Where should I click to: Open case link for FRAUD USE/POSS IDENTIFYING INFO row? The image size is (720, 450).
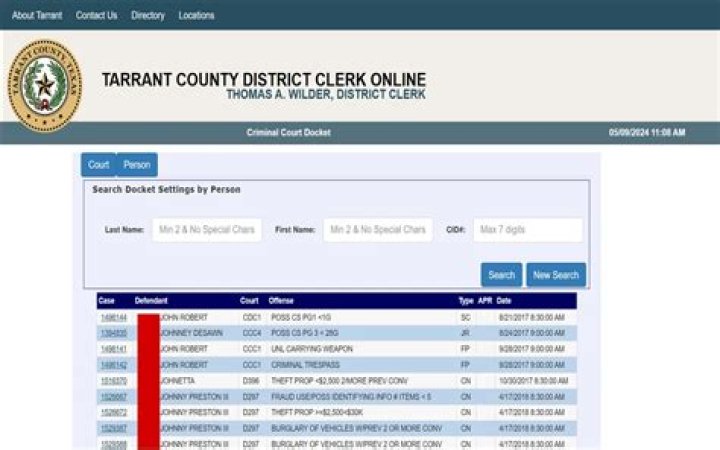pyautogui.click(x=114, y=397)
